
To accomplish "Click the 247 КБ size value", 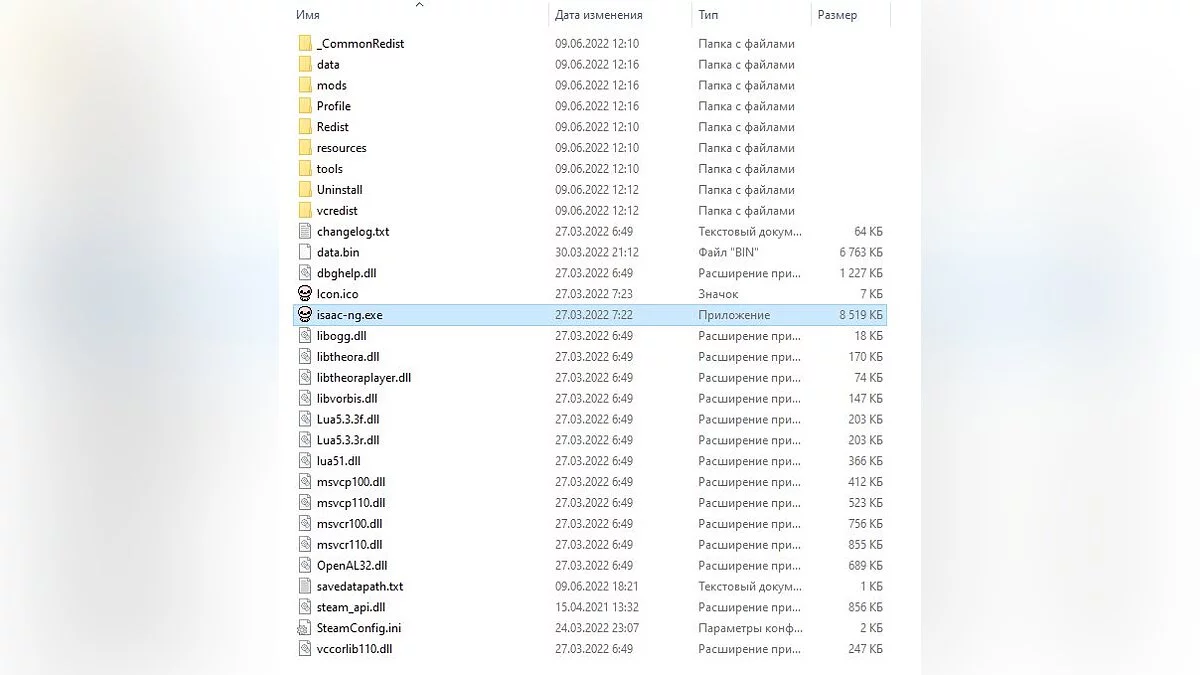I will [x=865, y=649].
